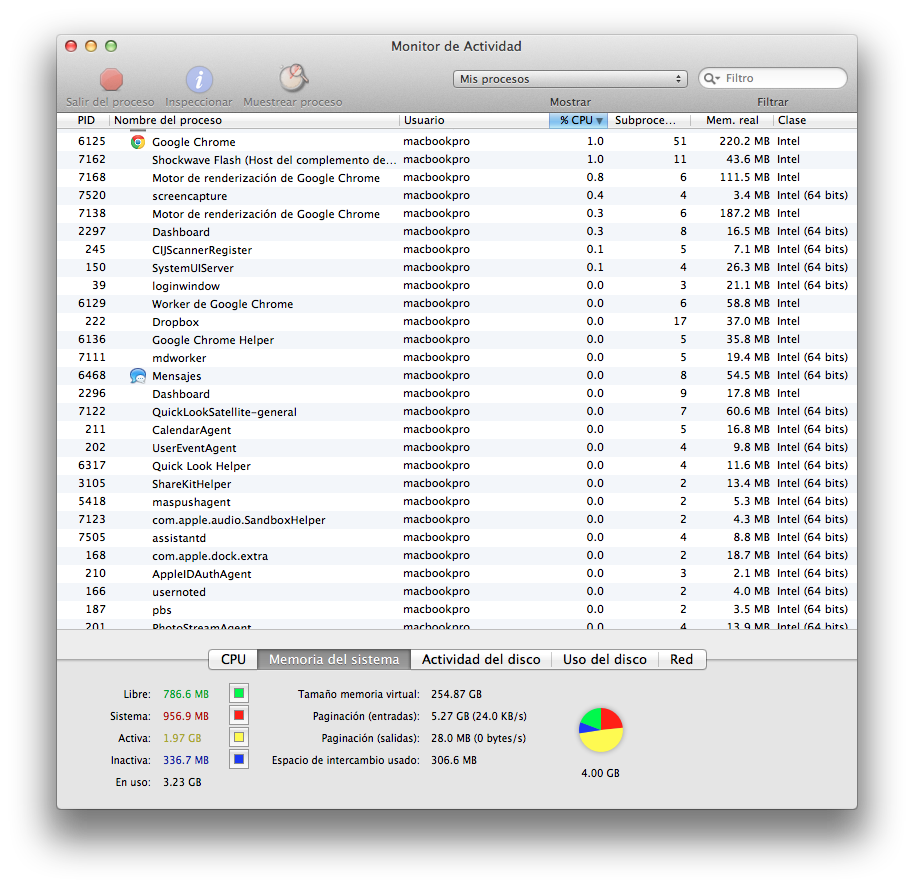Click the Libre 786.6 MB value
This screenshot has width=914, height=888.
point(186,694)
